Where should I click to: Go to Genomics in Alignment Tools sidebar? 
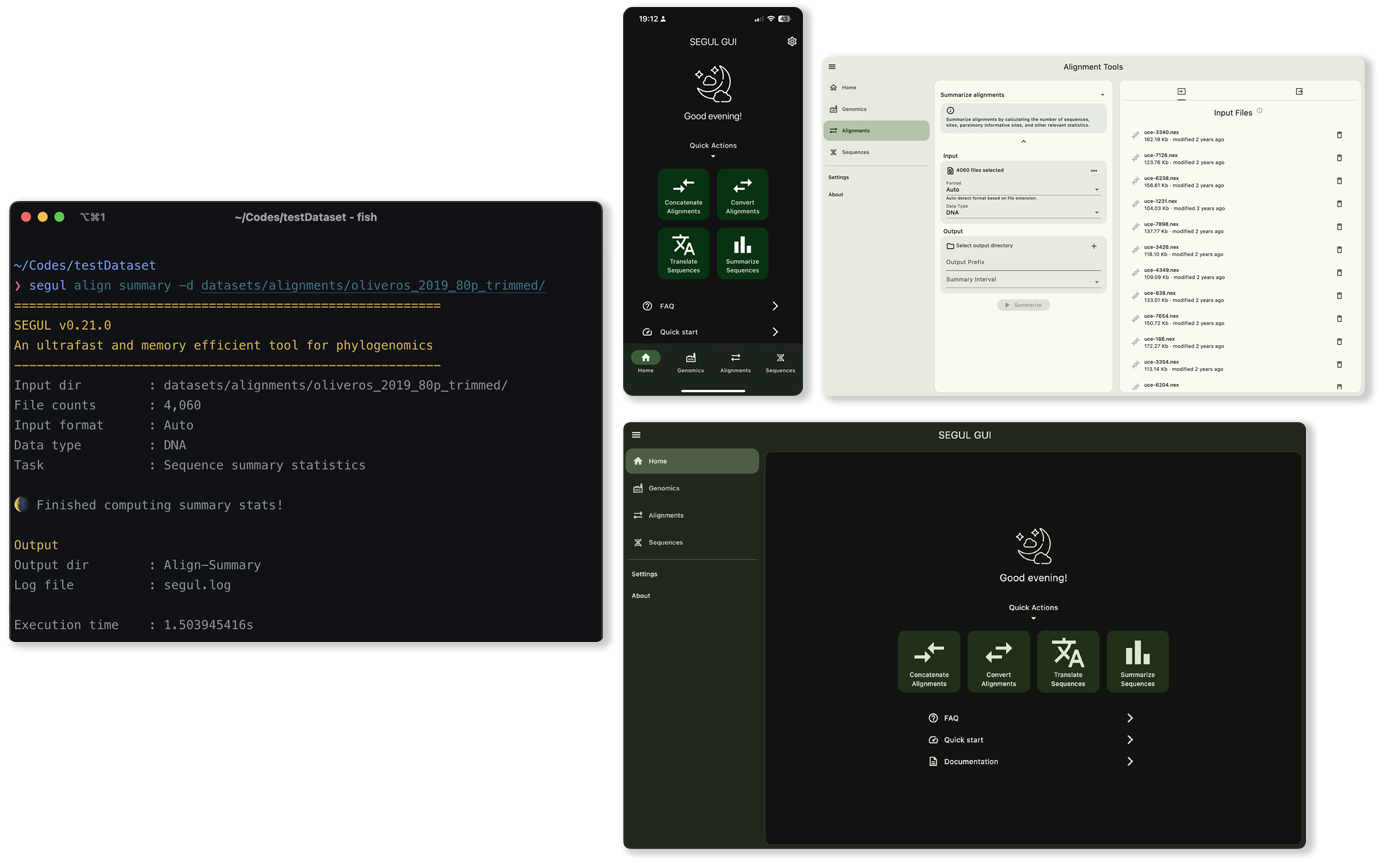pos(877,109)
